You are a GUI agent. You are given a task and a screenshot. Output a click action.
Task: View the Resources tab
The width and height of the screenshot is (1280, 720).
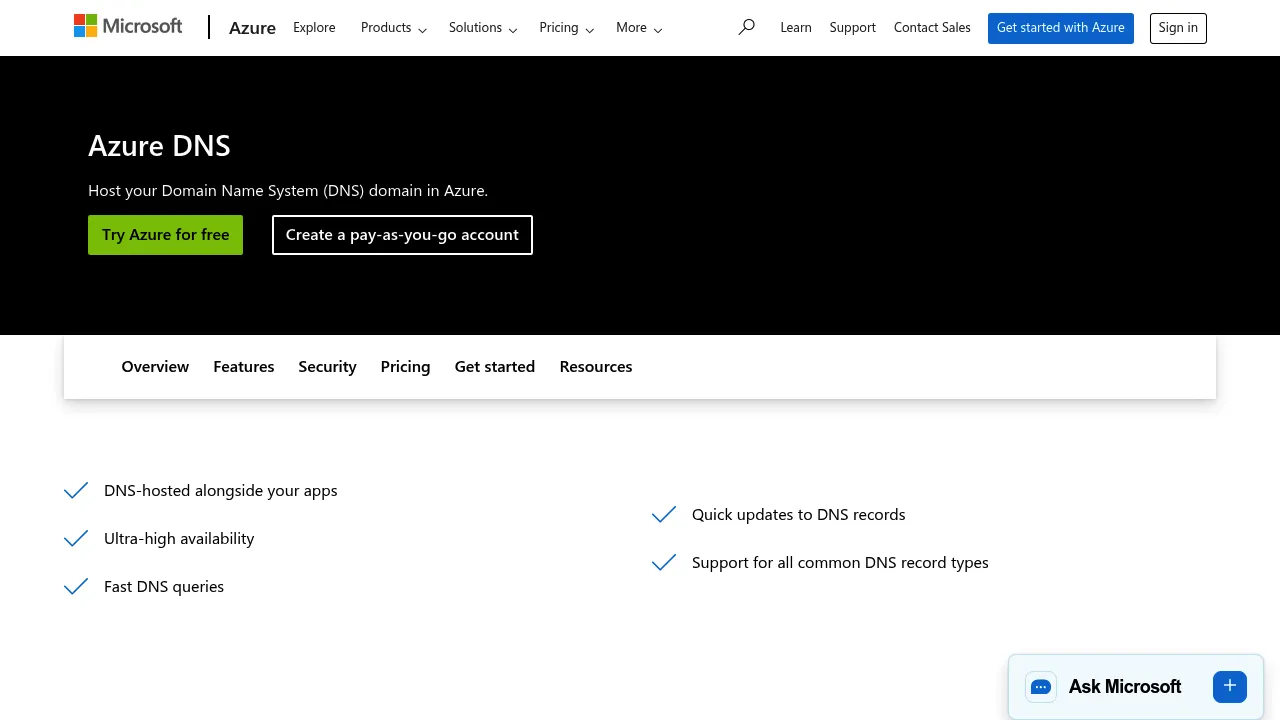pos(596,367)
